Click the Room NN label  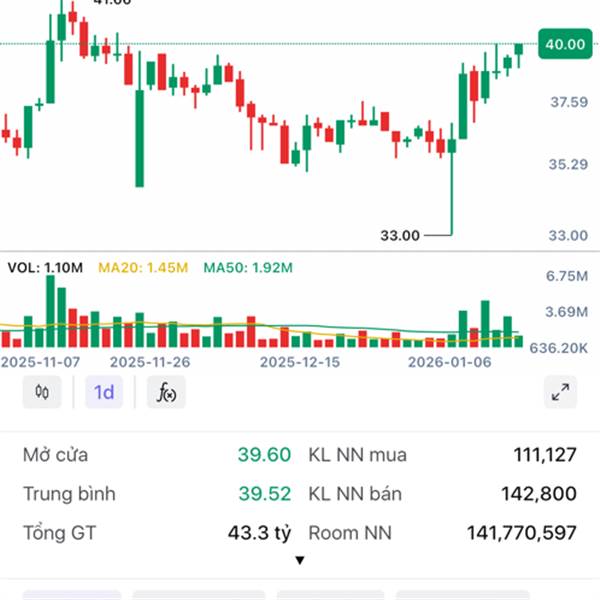(x=350, y=533)
